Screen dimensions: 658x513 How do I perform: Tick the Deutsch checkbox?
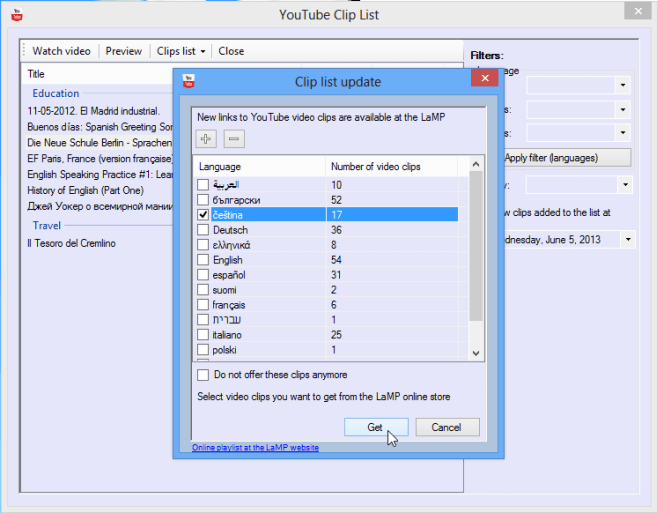coord(203,230)
